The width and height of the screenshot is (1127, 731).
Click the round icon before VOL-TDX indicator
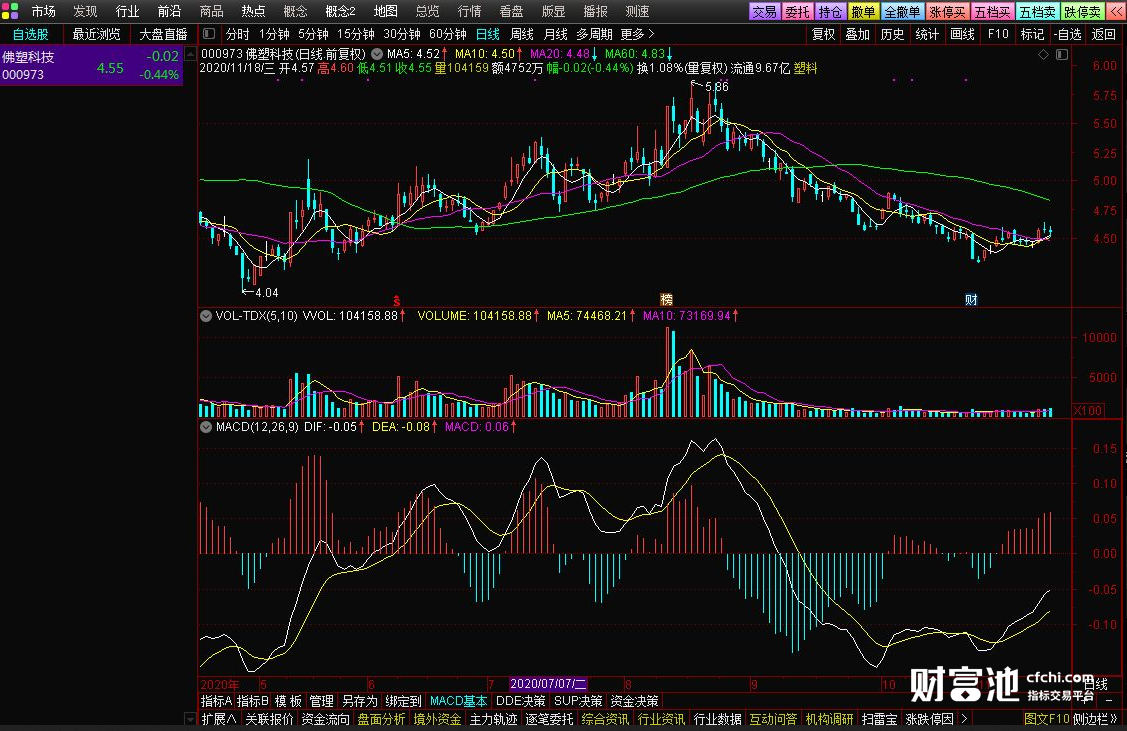pos(206,316)
